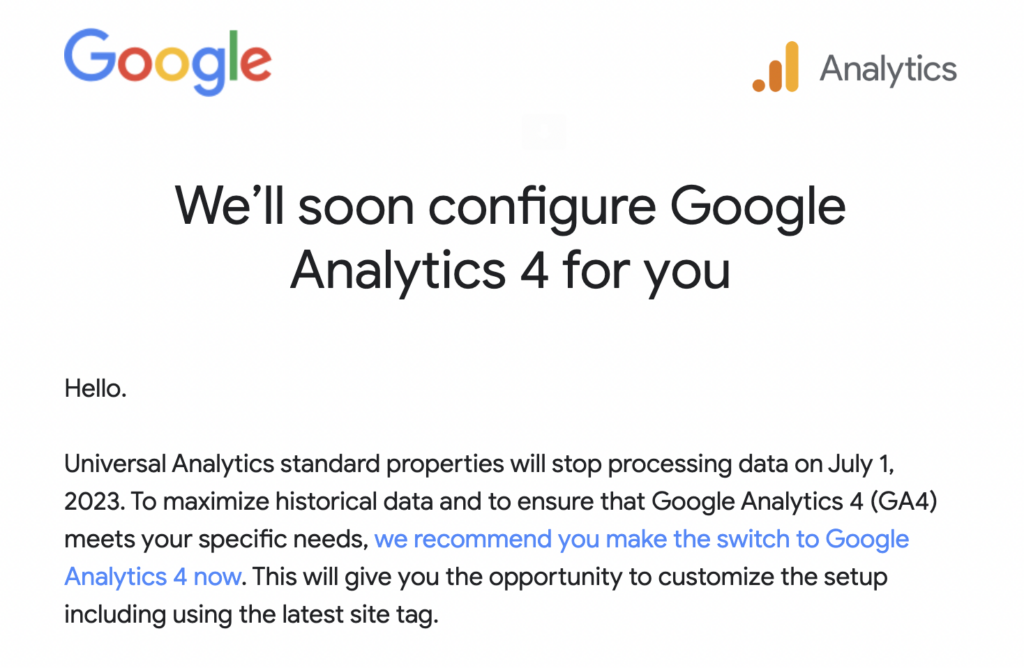Click the tall yellow bar in Analytics icon
The width and height of the screenshot is (1024, 668).
[792, 67]
